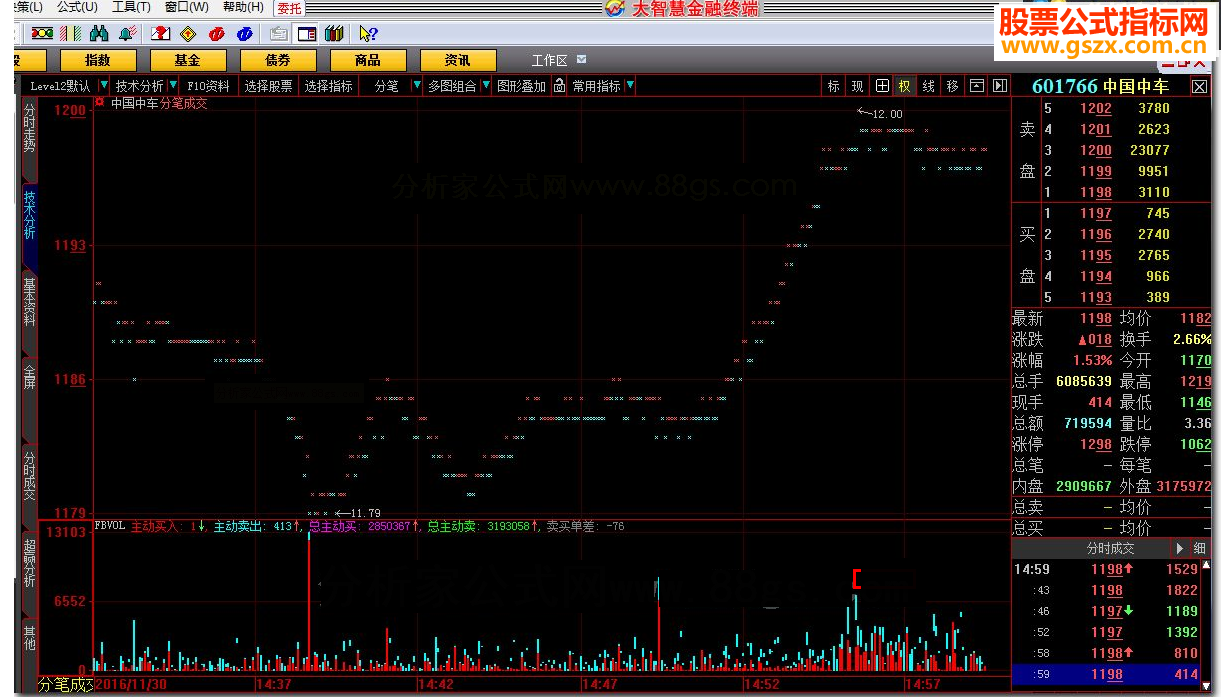Expand the 常用指标 dropdown arrow
This screenshot has width=1221, height=697.
629,86
